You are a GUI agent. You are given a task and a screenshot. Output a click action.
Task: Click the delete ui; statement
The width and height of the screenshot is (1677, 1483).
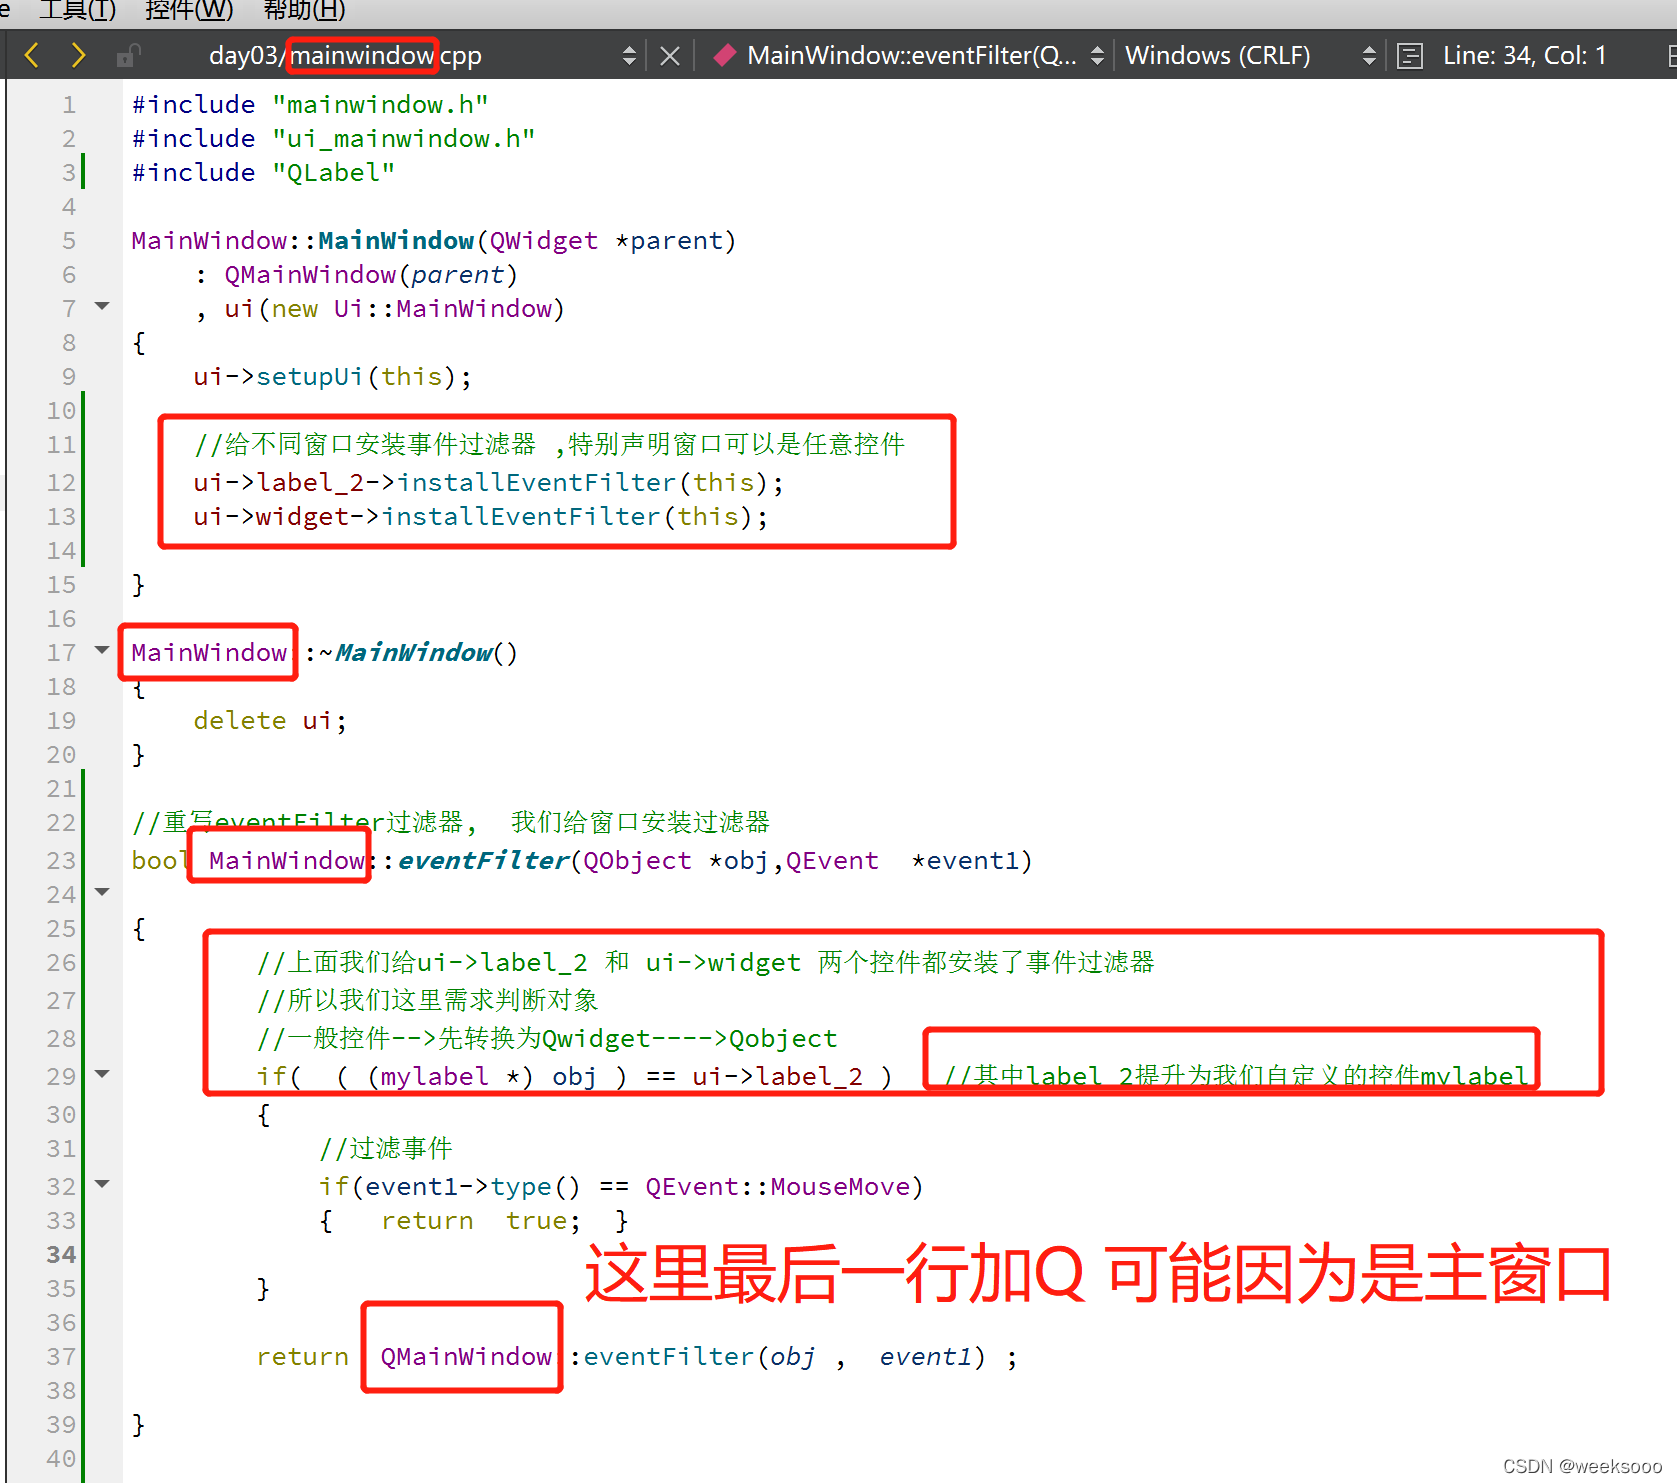(270, 721)
